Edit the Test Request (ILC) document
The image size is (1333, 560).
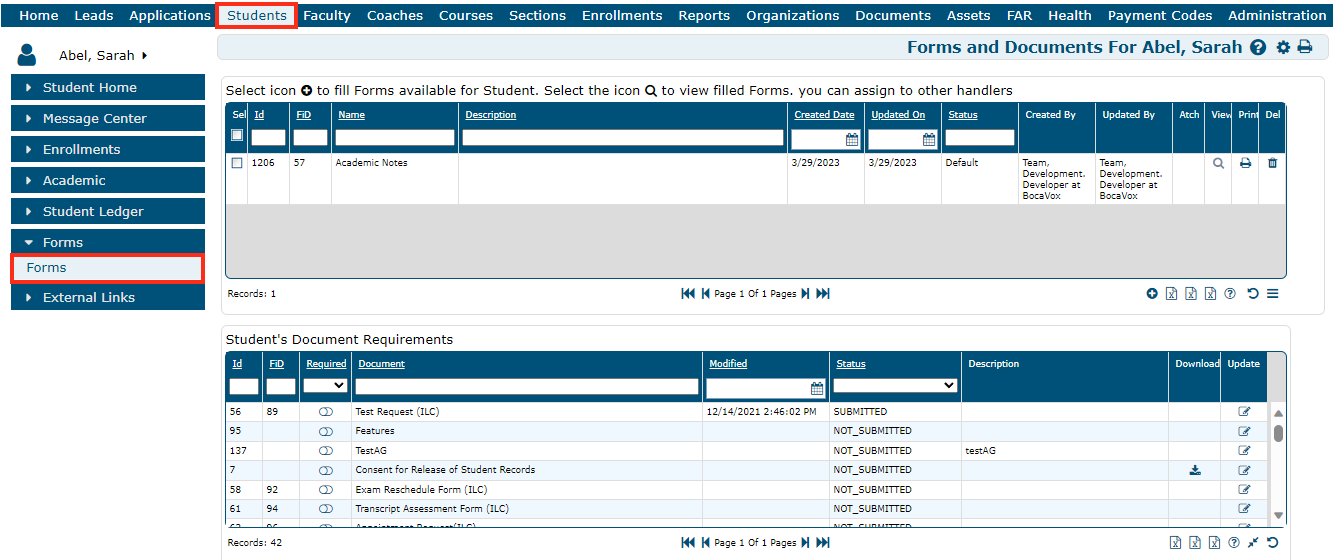tap(1244, 411)
